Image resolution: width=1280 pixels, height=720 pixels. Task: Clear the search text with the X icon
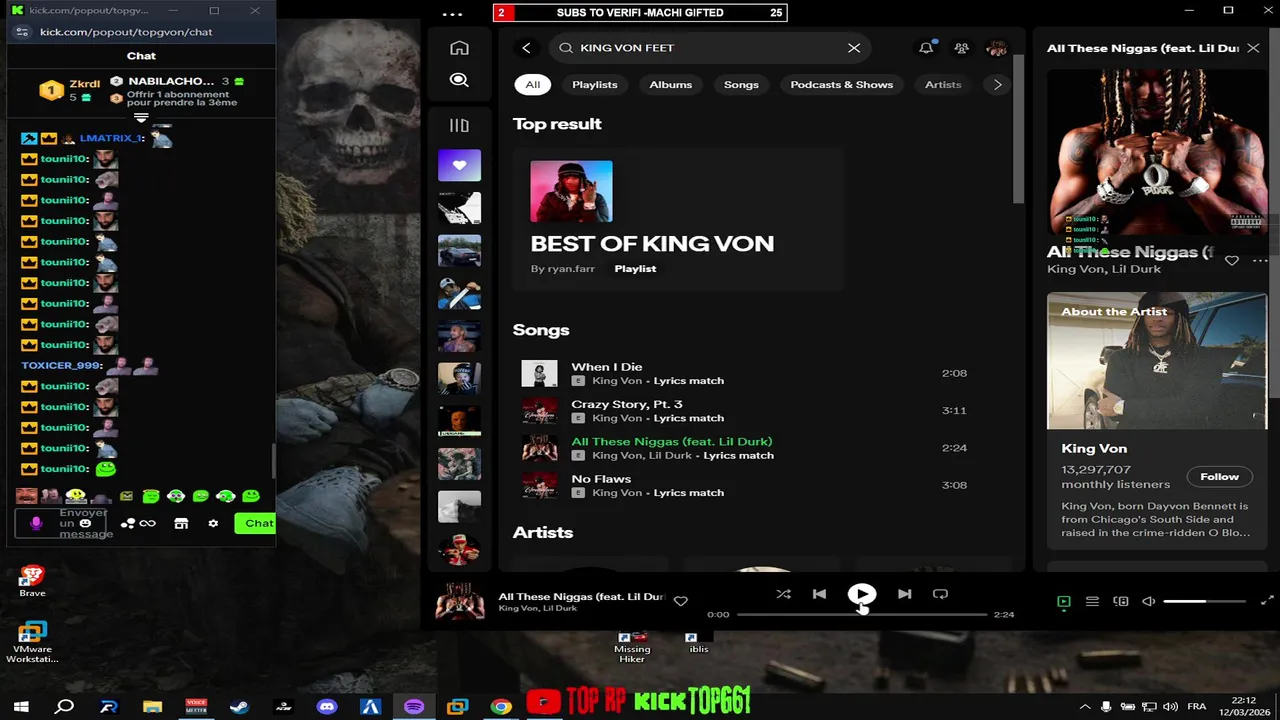(854, 48)
